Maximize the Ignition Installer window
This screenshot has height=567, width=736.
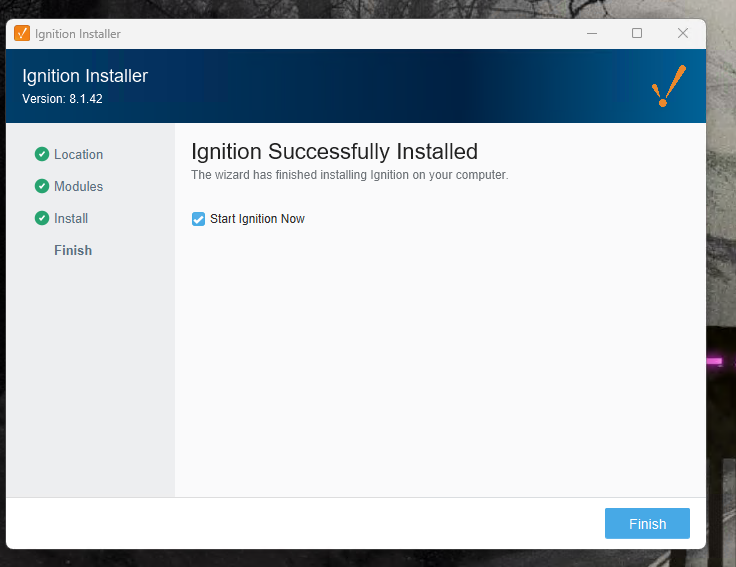637,33
